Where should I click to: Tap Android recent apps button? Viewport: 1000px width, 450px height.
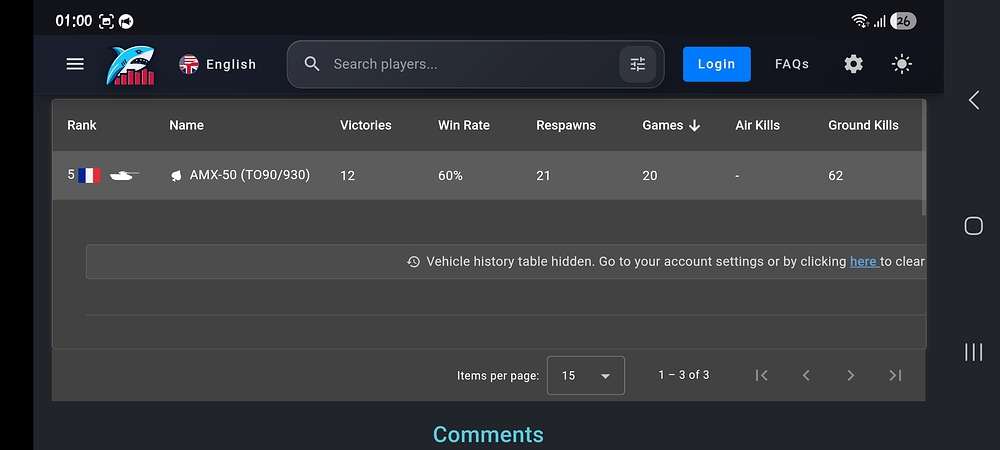973,352
